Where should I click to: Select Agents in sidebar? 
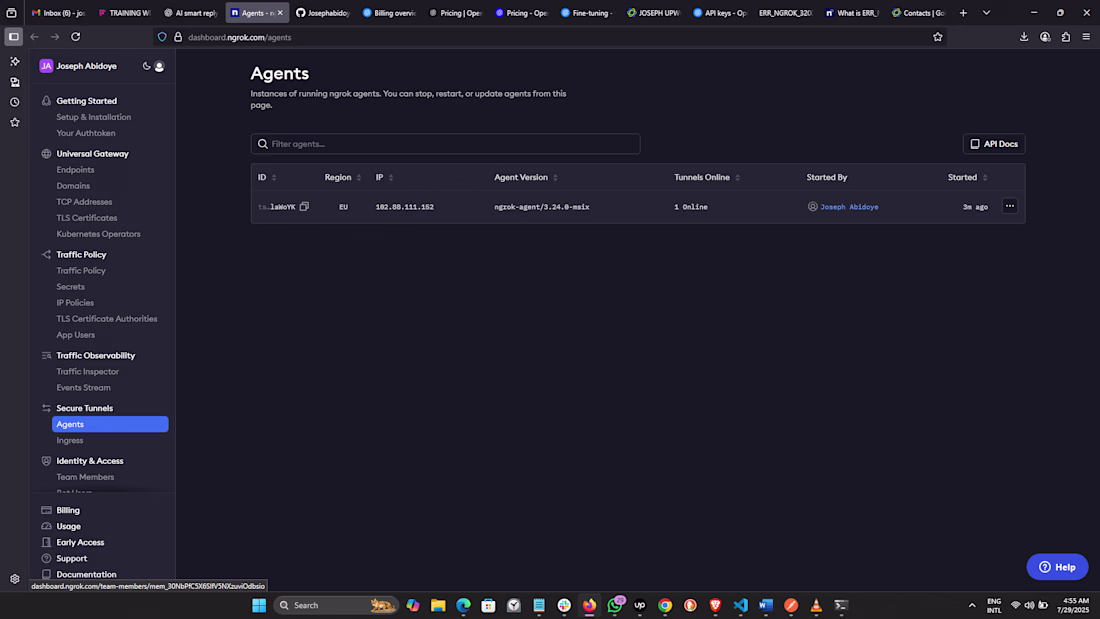point(110,424)
